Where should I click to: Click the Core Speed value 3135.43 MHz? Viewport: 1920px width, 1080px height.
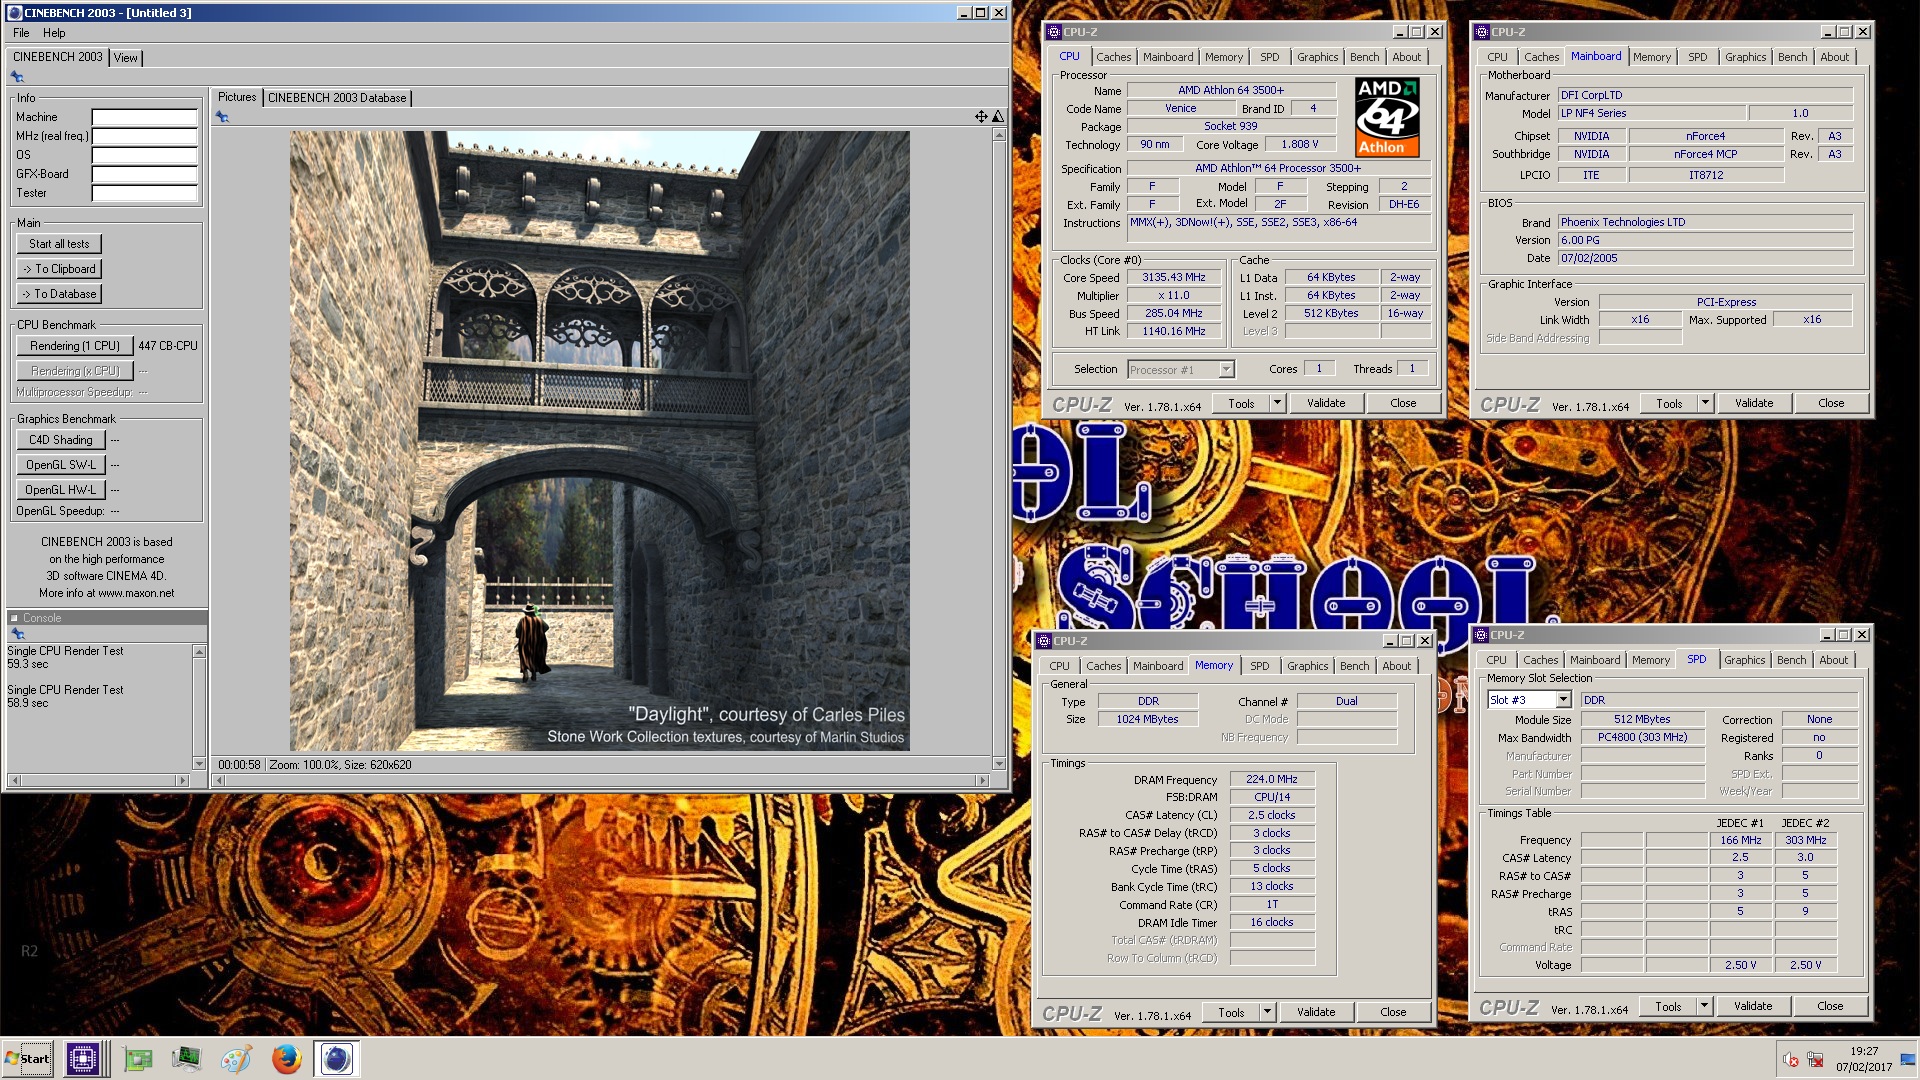1173,277
